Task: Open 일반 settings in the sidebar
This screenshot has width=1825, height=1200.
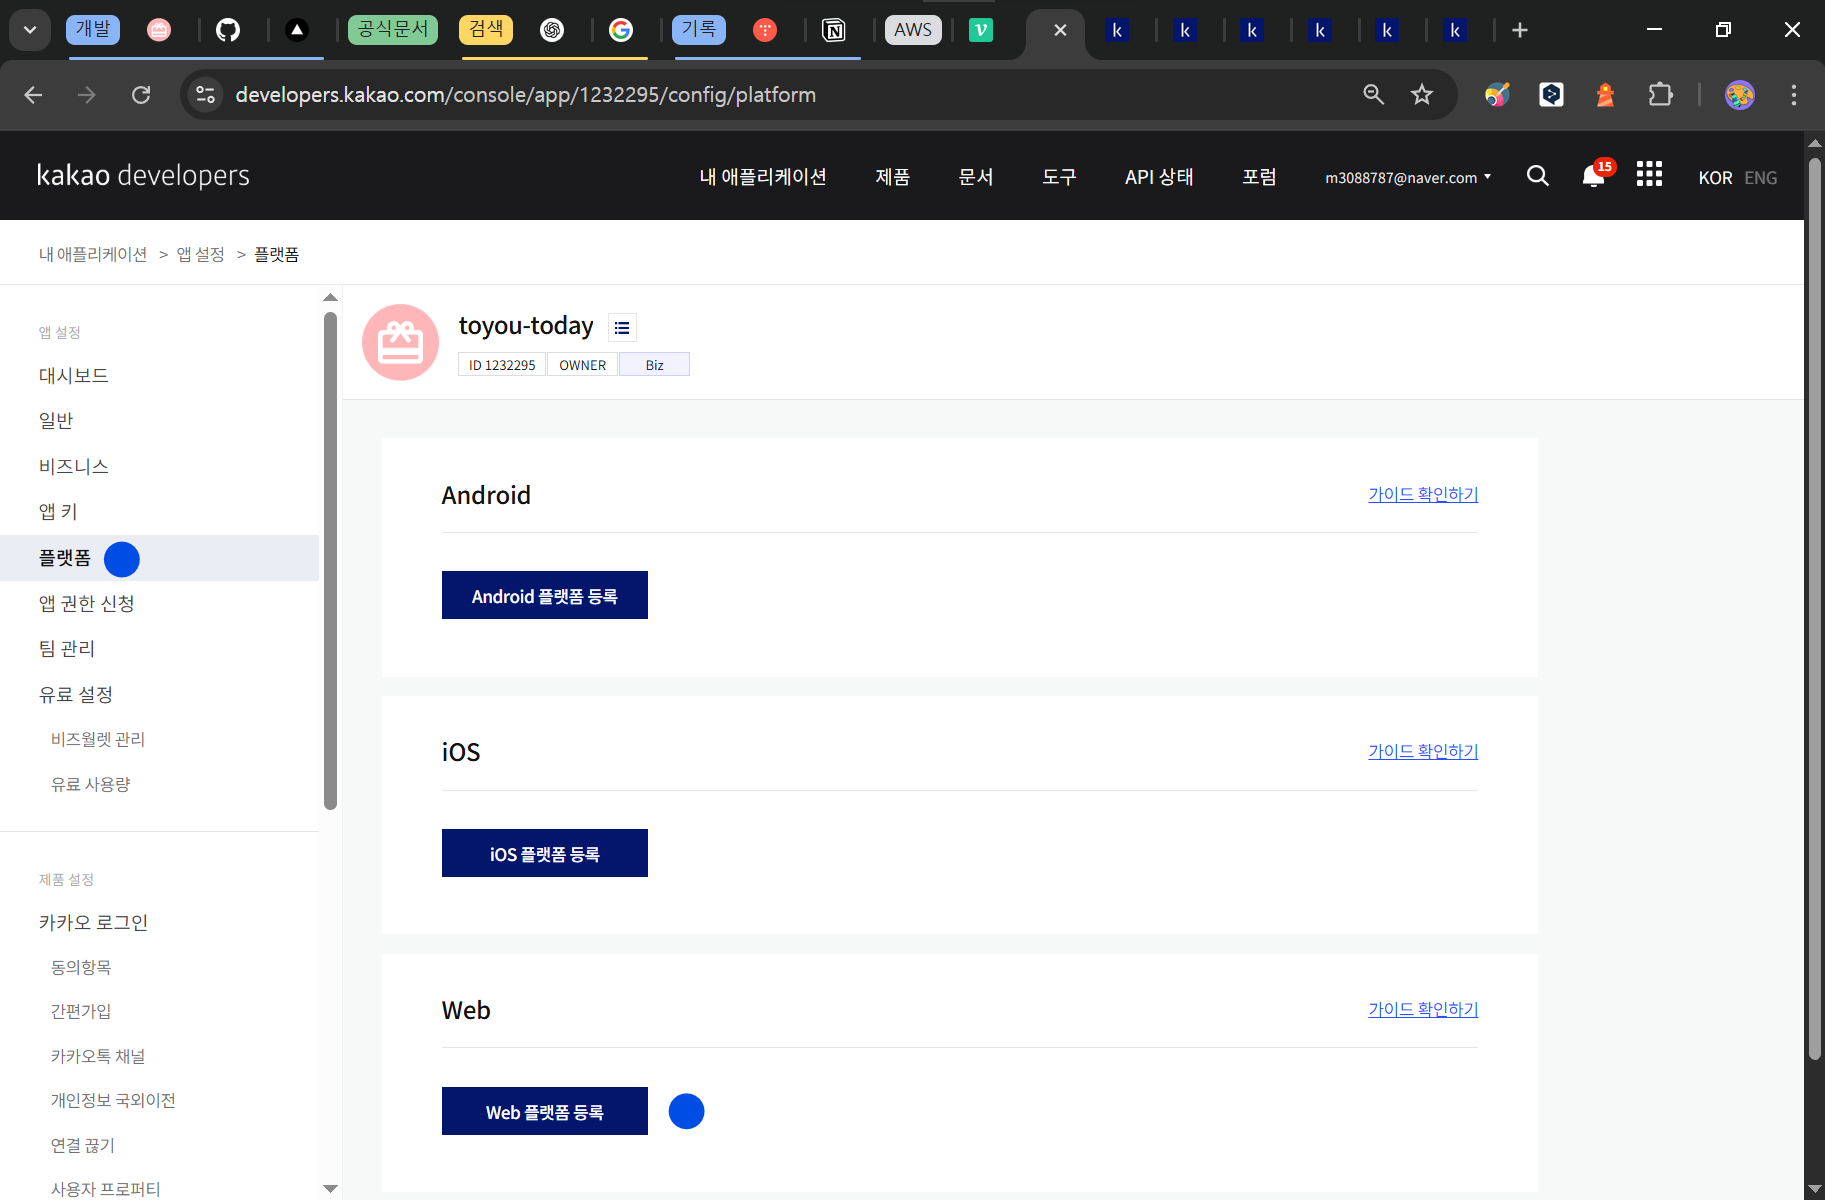Action: 56,421
